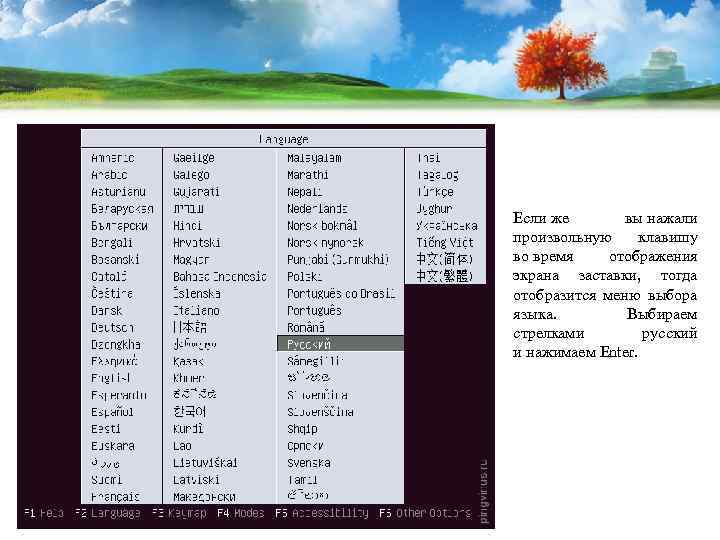Choose Hrvatski language

197,242
